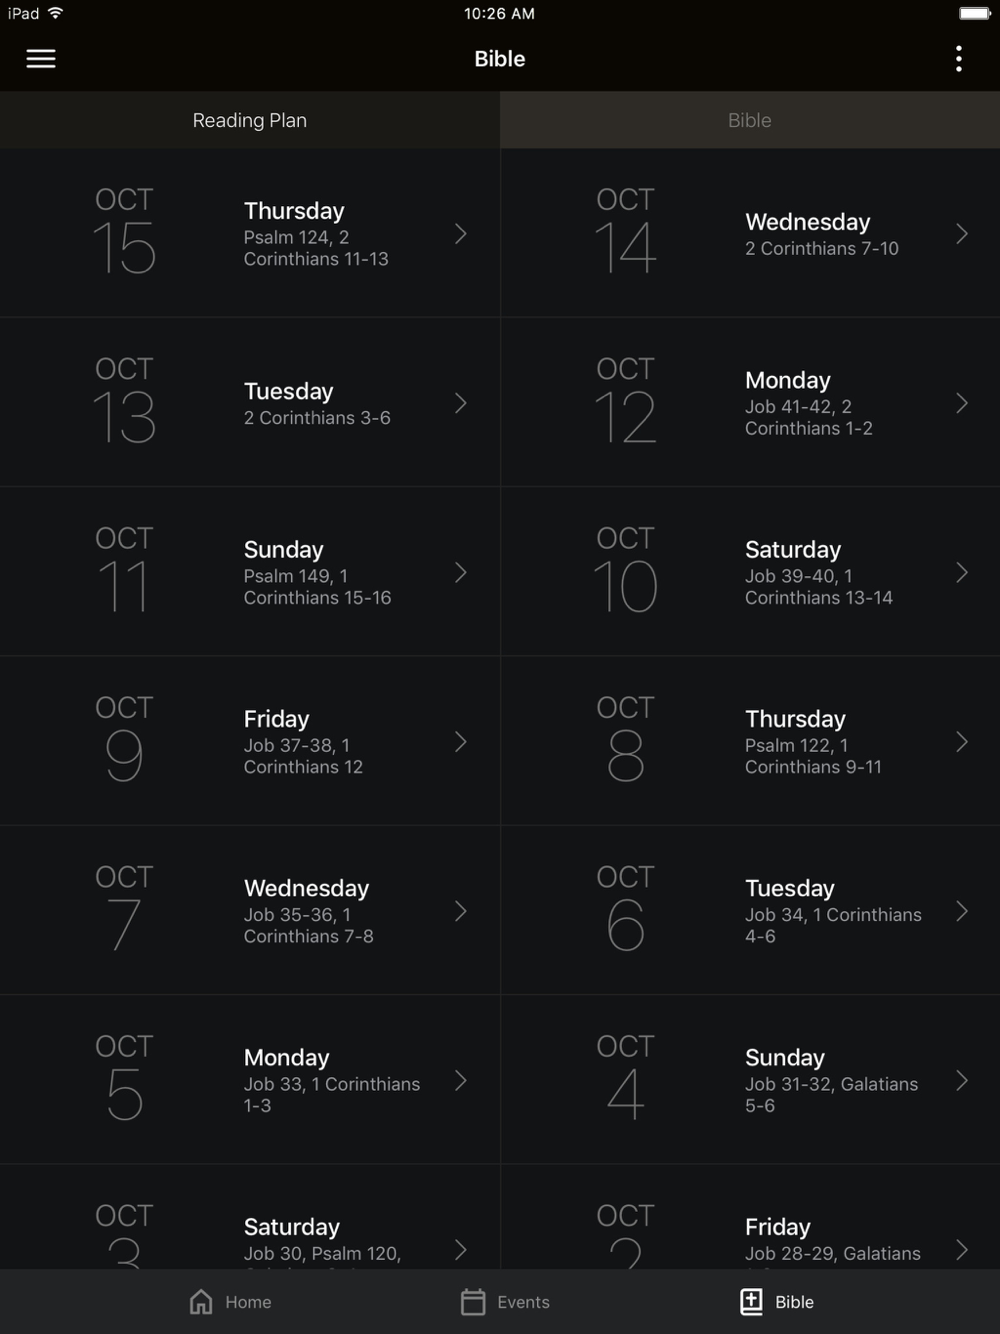Open chevron for Oct 14 Wednesday reading
The height and width of the screenshot is (1334, 1000).
962,234
